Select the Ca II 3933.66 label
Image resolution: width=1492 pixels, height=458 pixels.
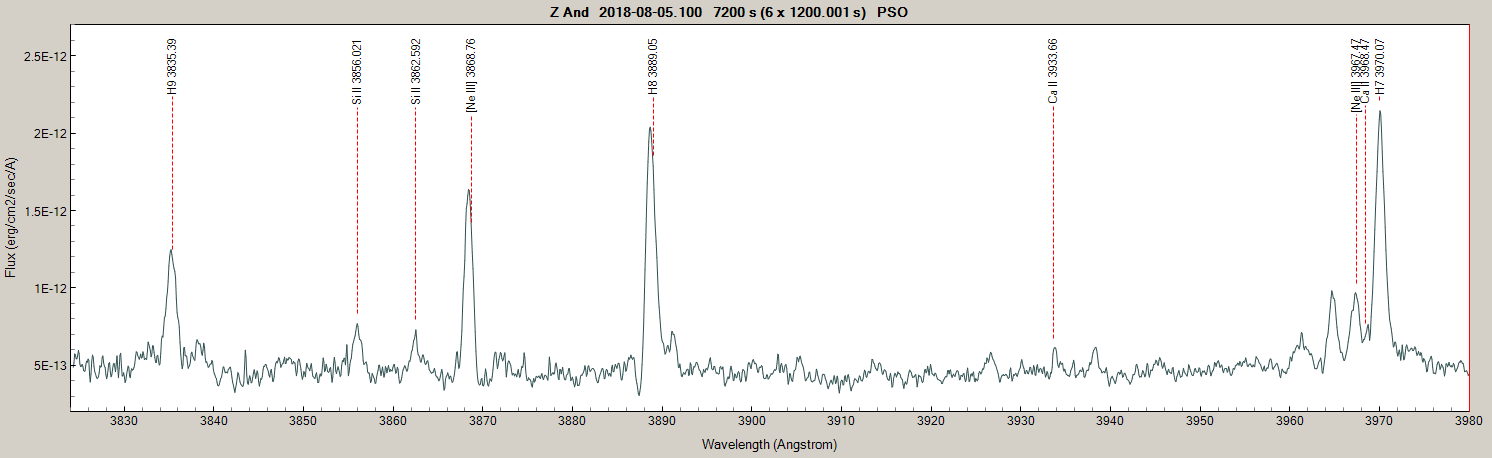[1052, 71]
